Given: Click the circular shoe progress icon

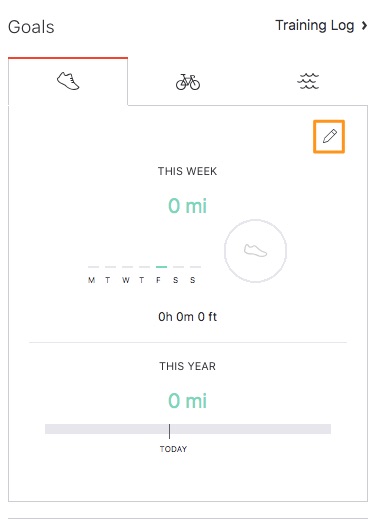Looking at the screenshot, I should click(255, 251).
